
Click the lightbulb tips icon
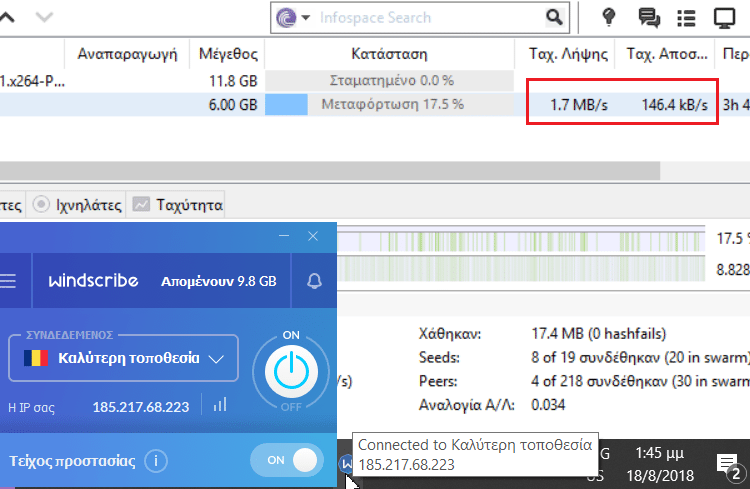pyautogui.click(x=608, y=17)
